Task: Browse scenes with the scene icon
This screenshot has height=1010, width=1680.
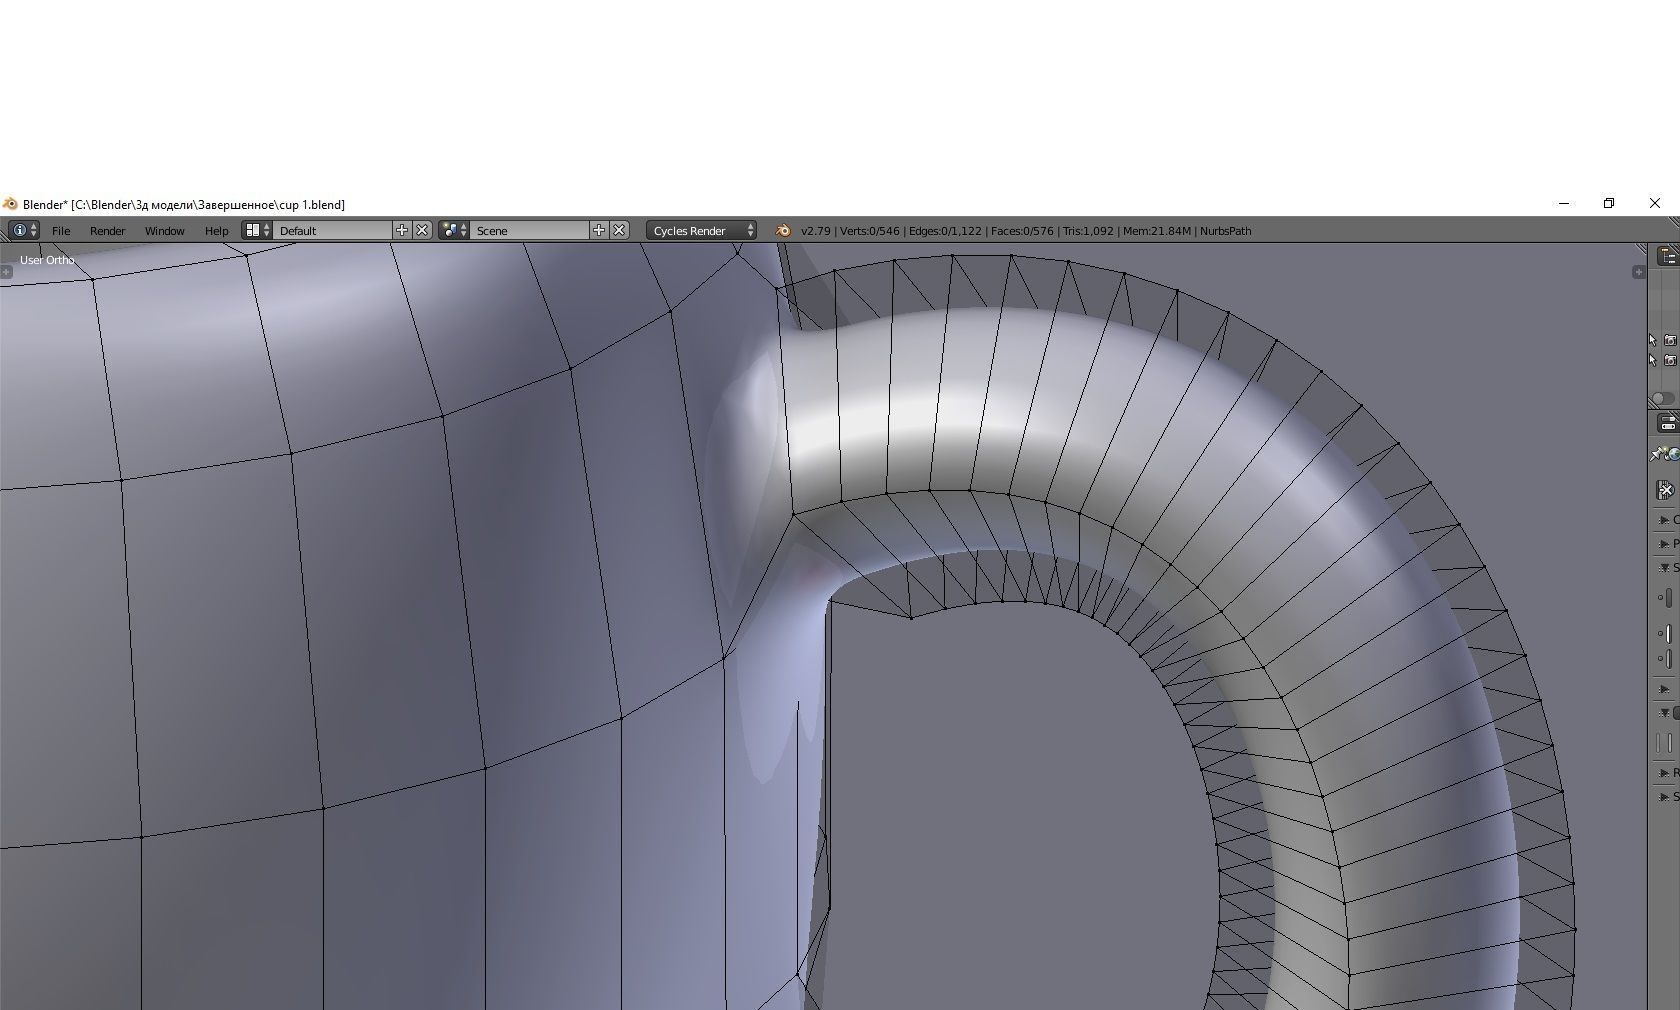Action: (x=455, y=230)
